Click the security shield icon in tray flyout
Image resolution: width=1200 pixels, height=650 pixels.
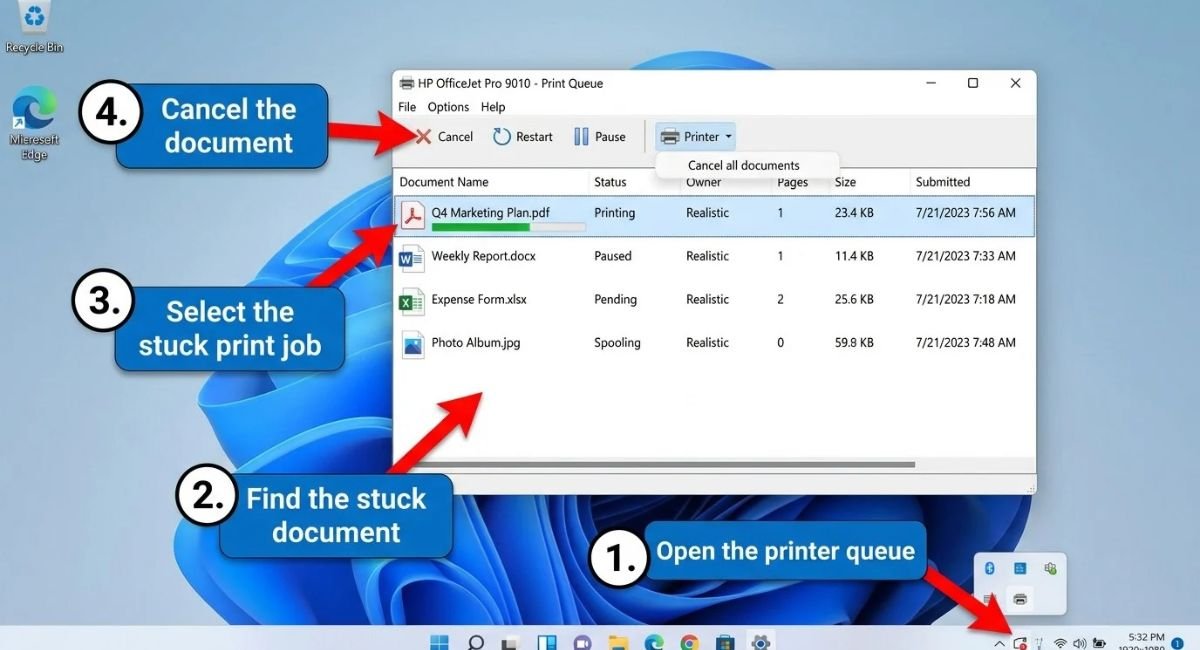[1050, 568]
